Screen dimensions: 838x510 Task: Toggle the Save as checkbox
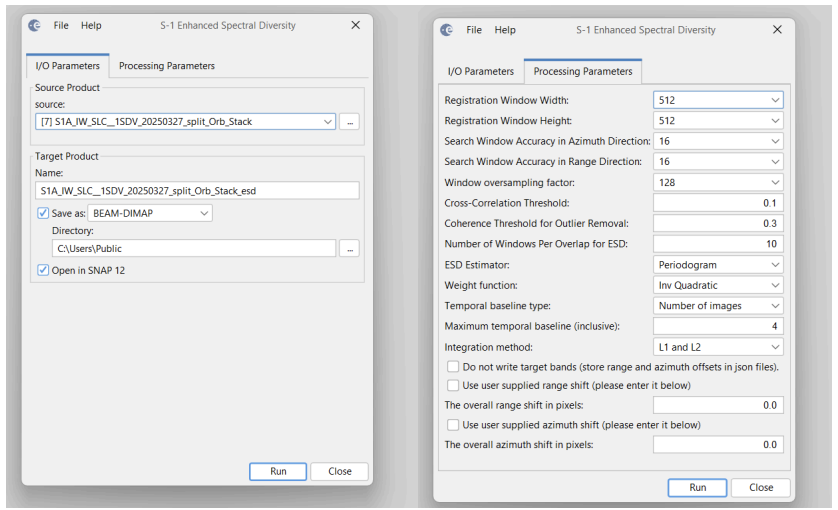click(43, 213)
